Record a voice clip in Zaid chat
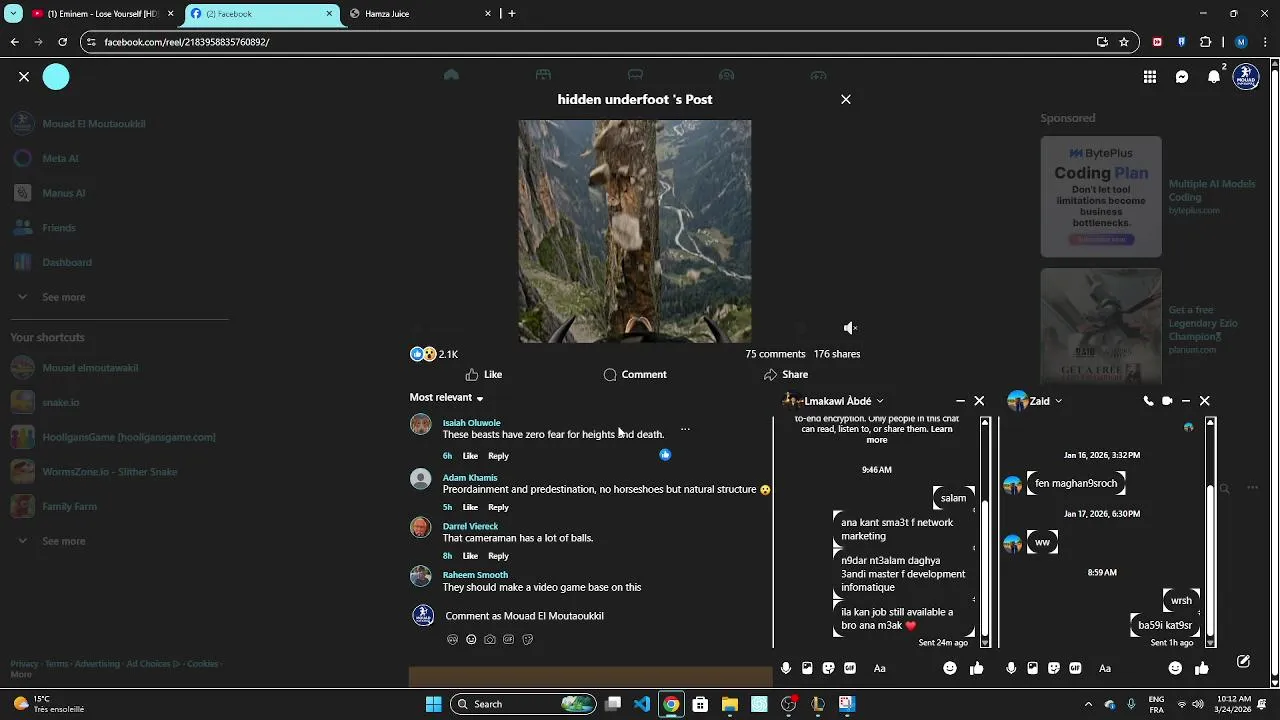 [1011, 668]
